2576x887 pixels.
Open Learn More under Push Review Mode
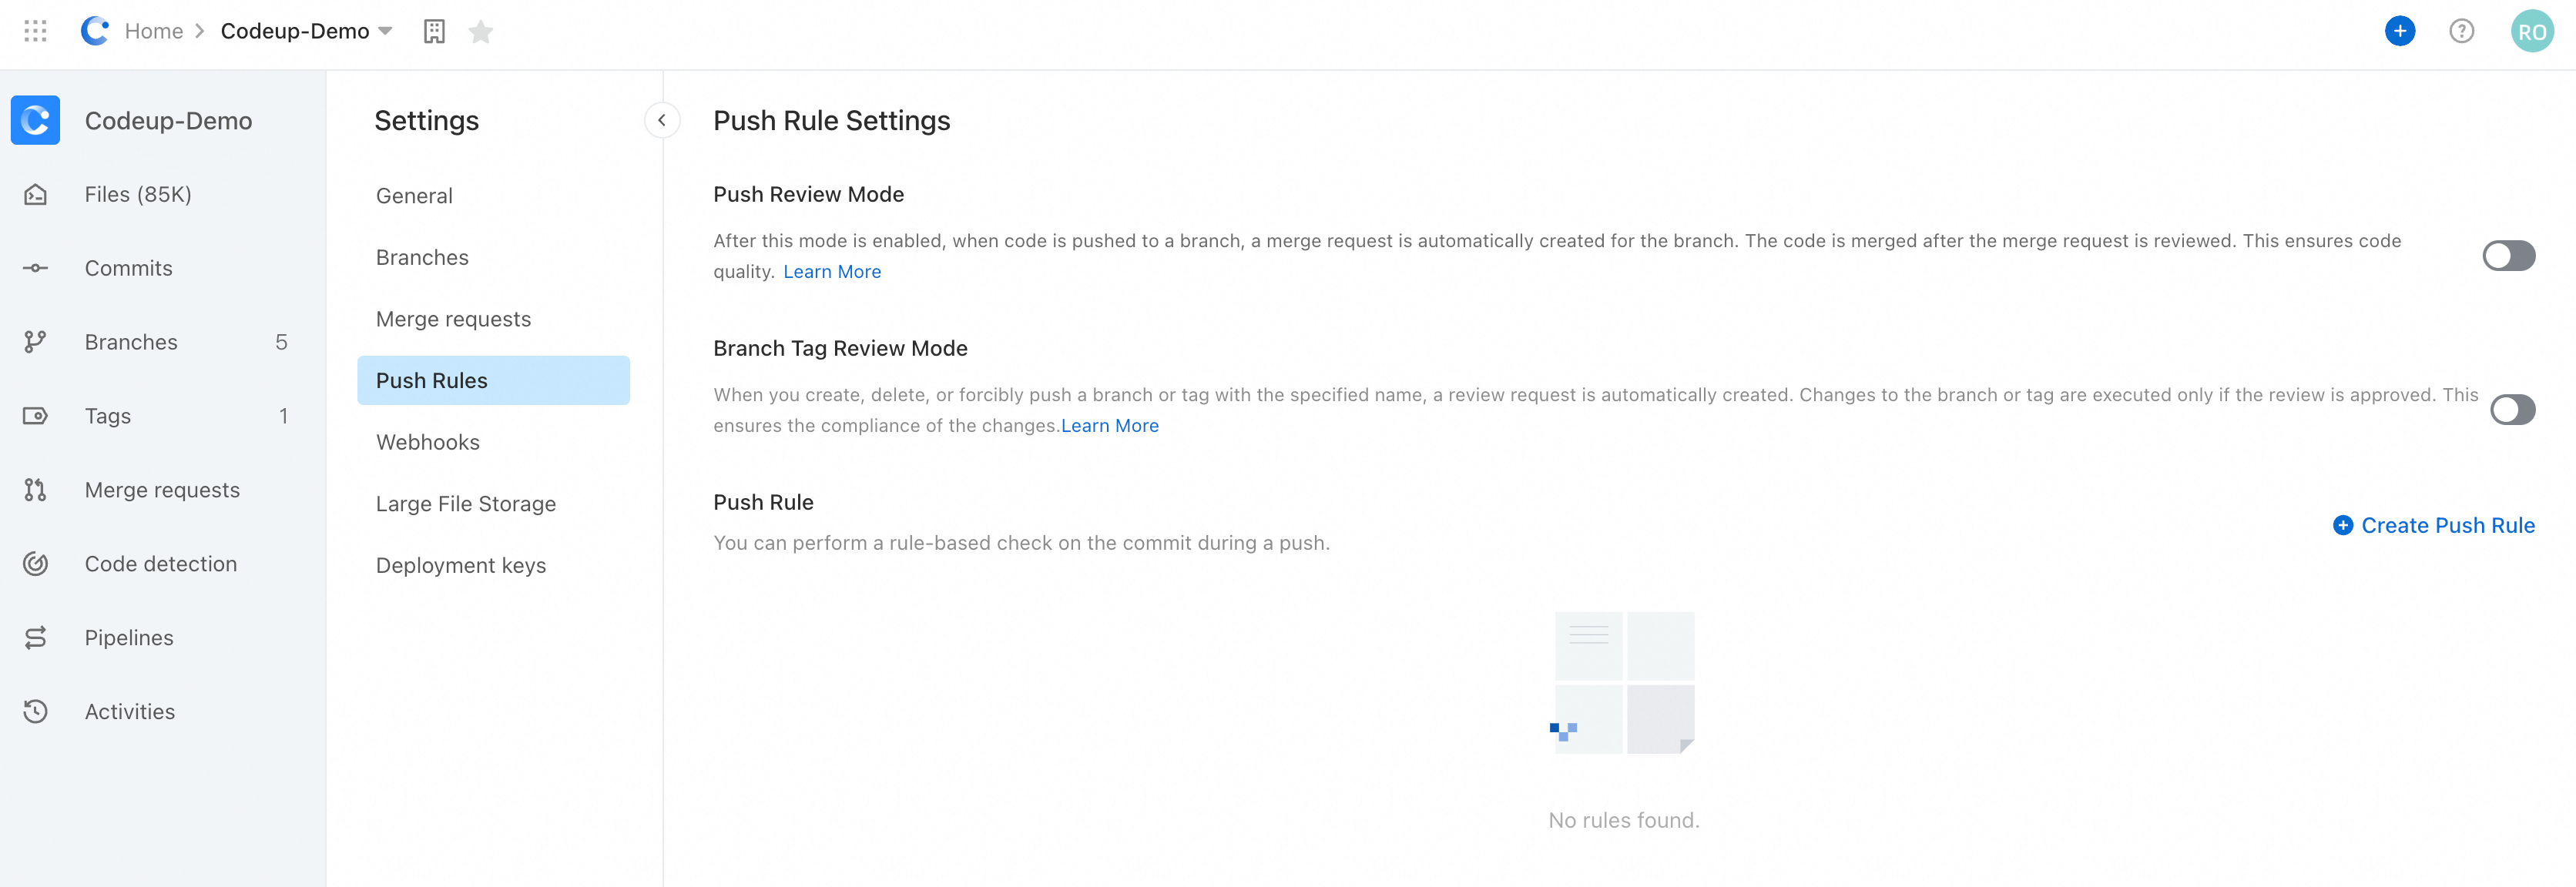click(x=831, y=272)
